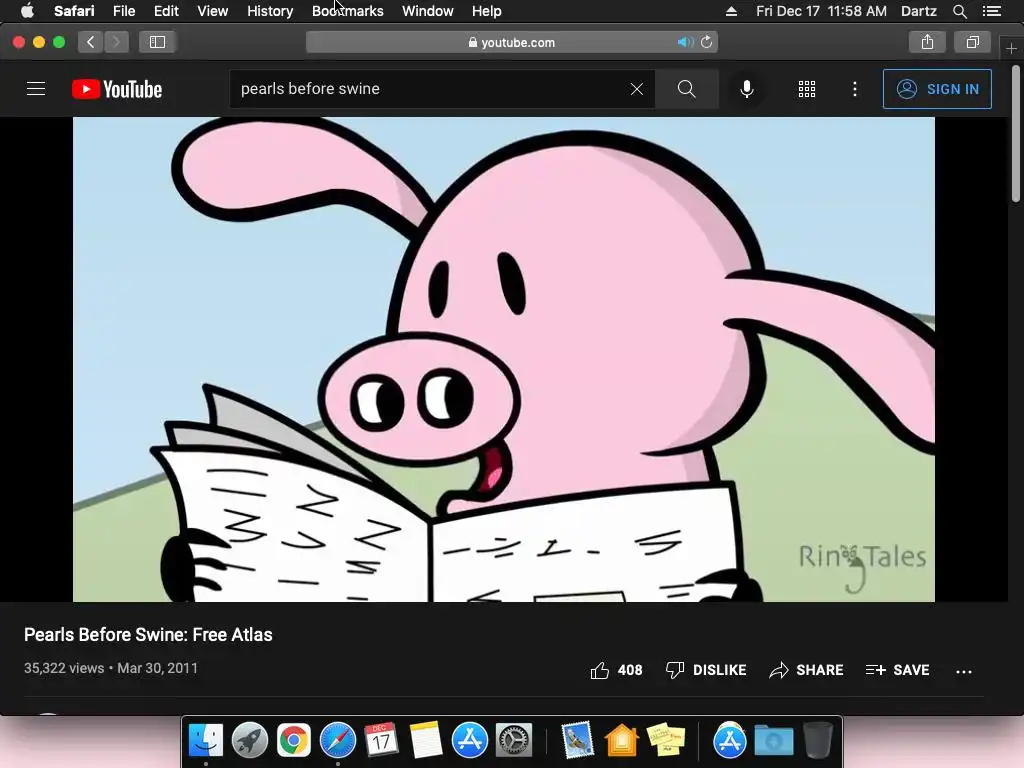Click the eject icon in the menu bar
This screenshot has width=1024, height=768.
pos(731,11)
